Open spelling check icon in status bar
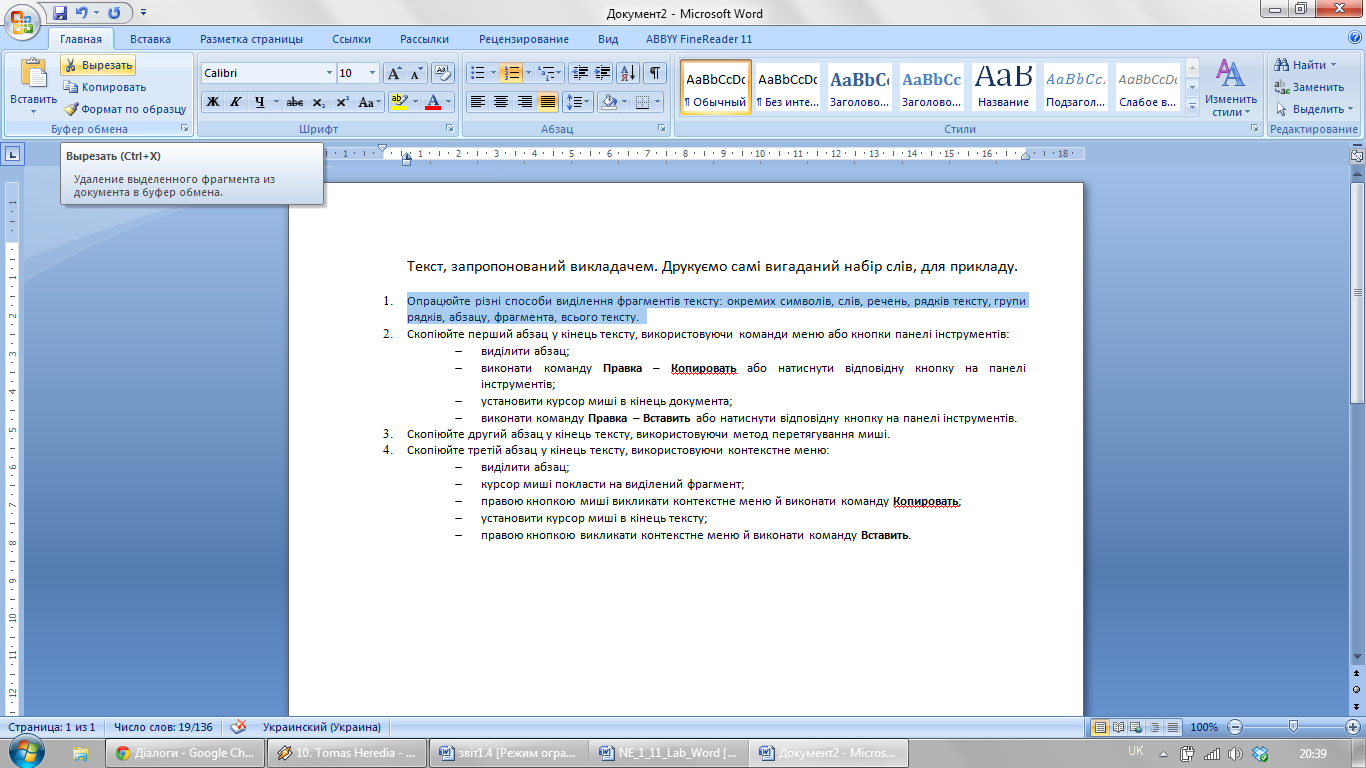The image size is (1366, 768). coord(238,727)
